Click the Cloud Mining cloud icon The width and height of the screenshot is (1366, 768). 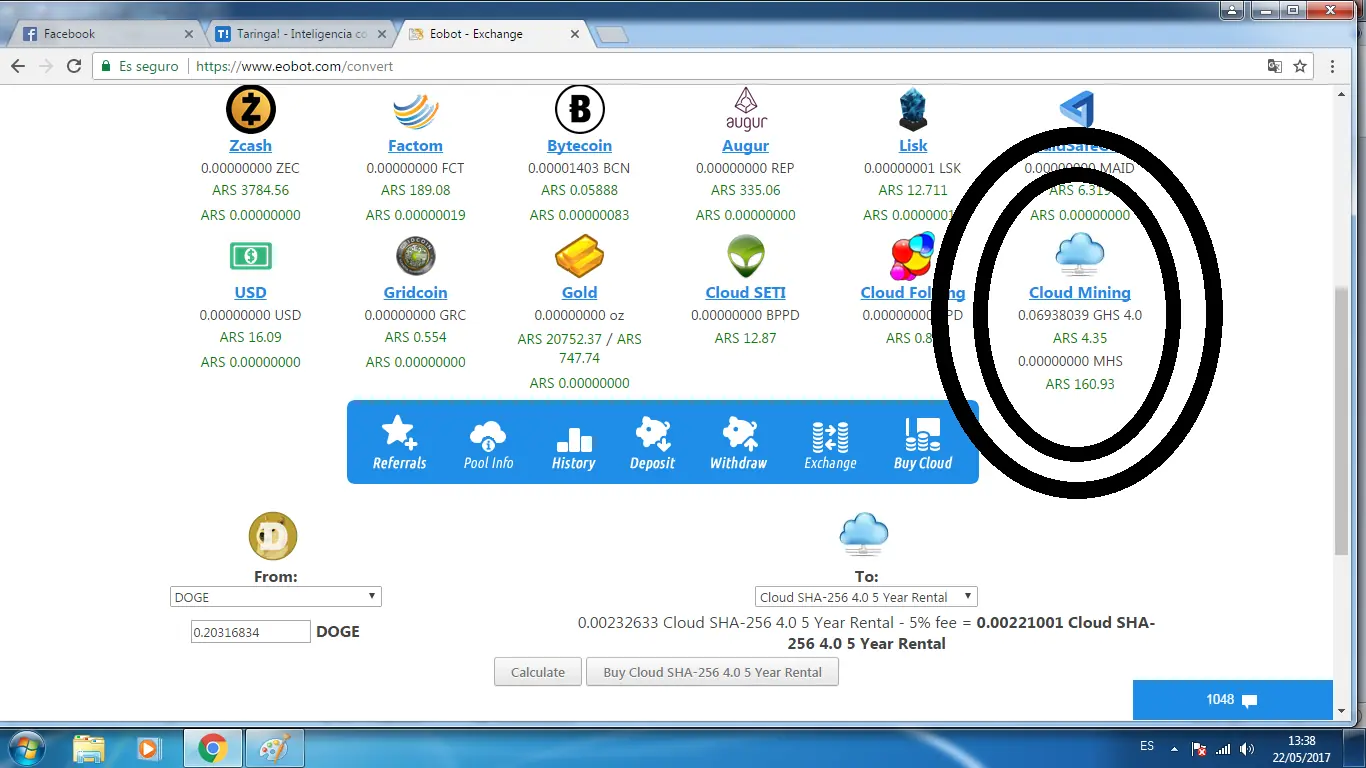(1080, 254)
